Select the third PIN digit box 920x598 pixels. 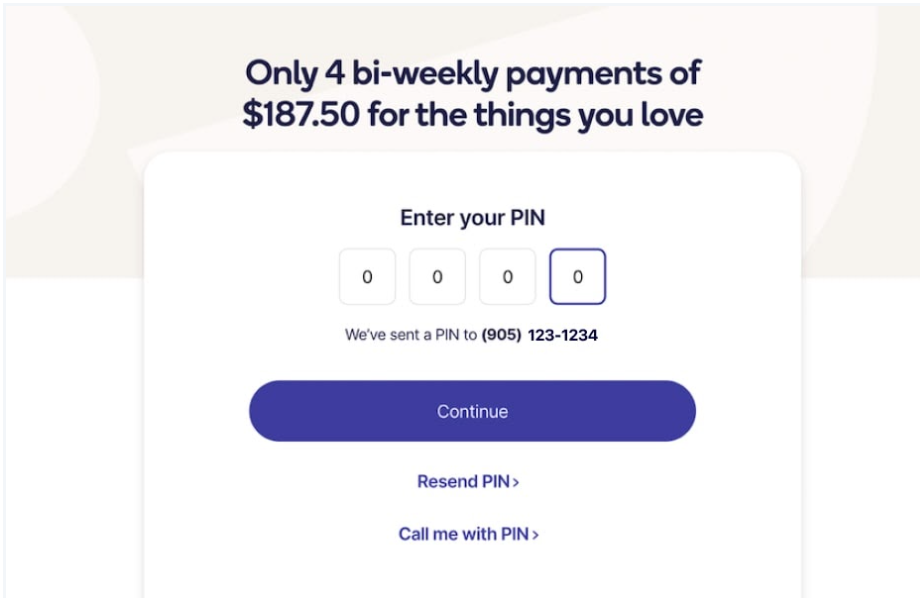(508, 276)
